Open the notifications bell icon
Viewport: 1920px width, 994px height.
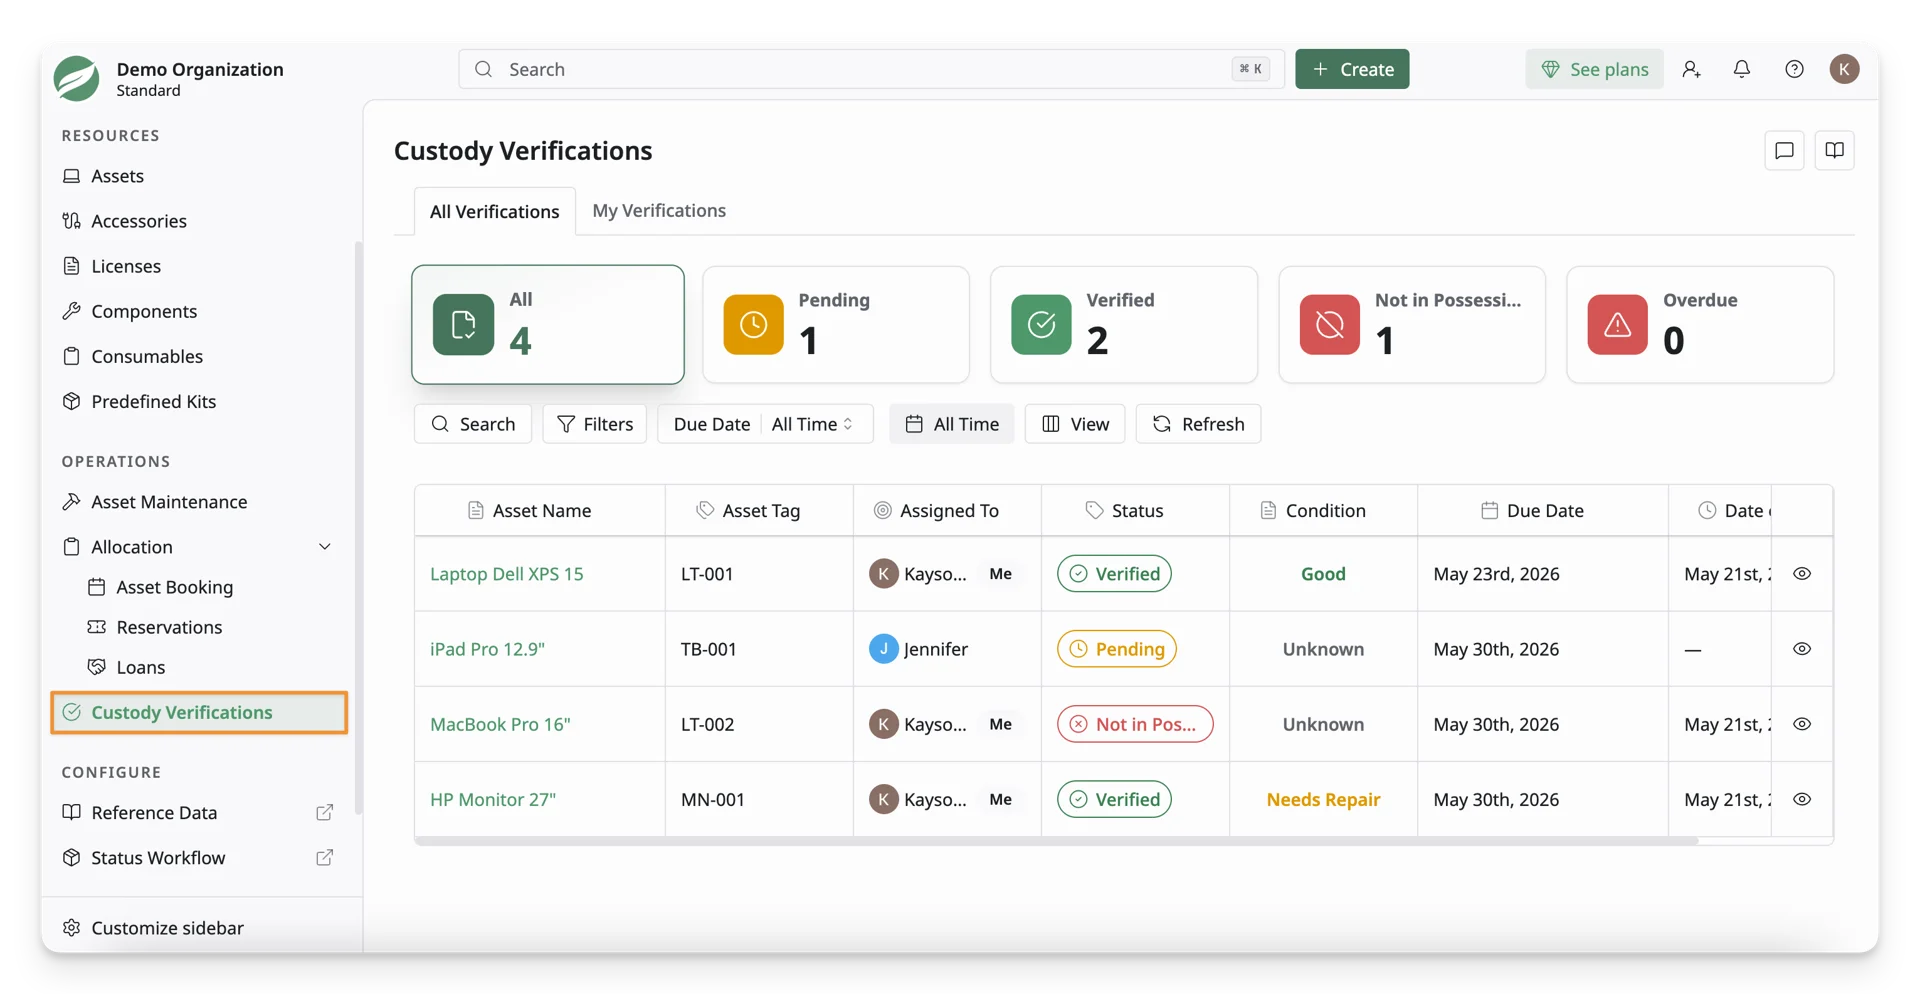pyautogui.click(x=1741, y=69)
